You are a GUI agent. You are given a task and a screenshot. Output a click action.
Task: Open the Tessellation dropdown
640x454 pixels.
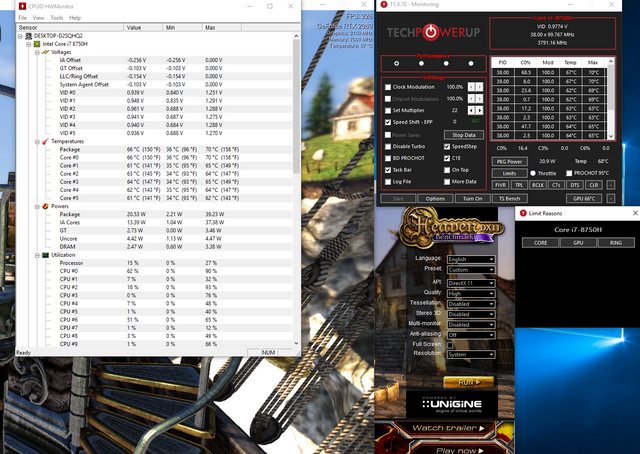point(471,304)
